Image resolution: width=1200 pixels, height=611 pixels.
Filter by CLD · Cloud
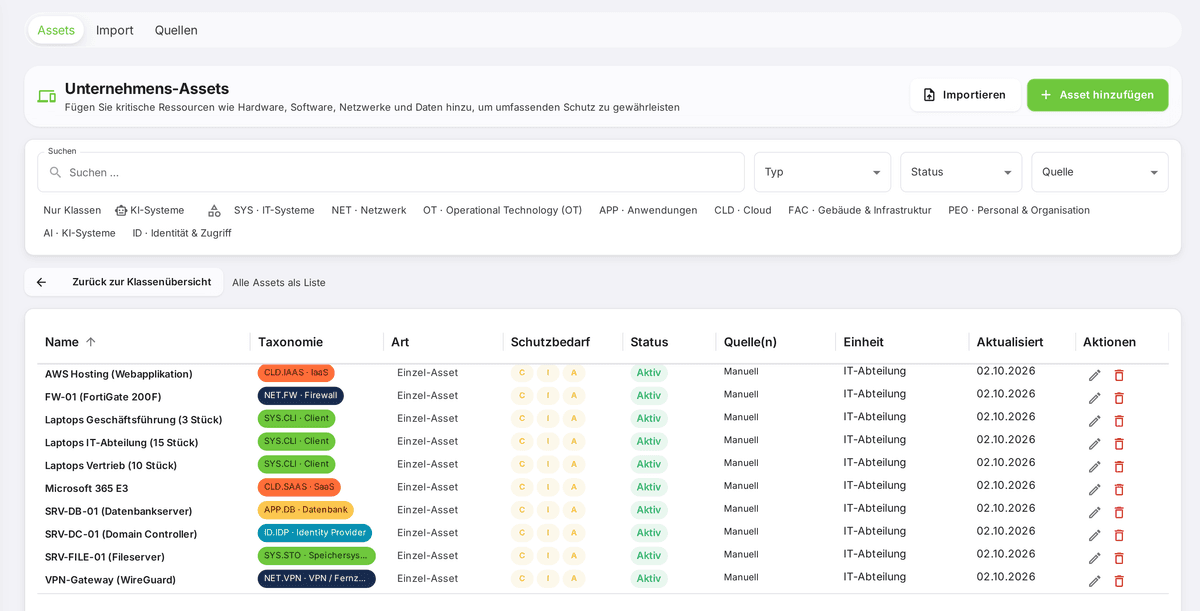coord(743,210)
